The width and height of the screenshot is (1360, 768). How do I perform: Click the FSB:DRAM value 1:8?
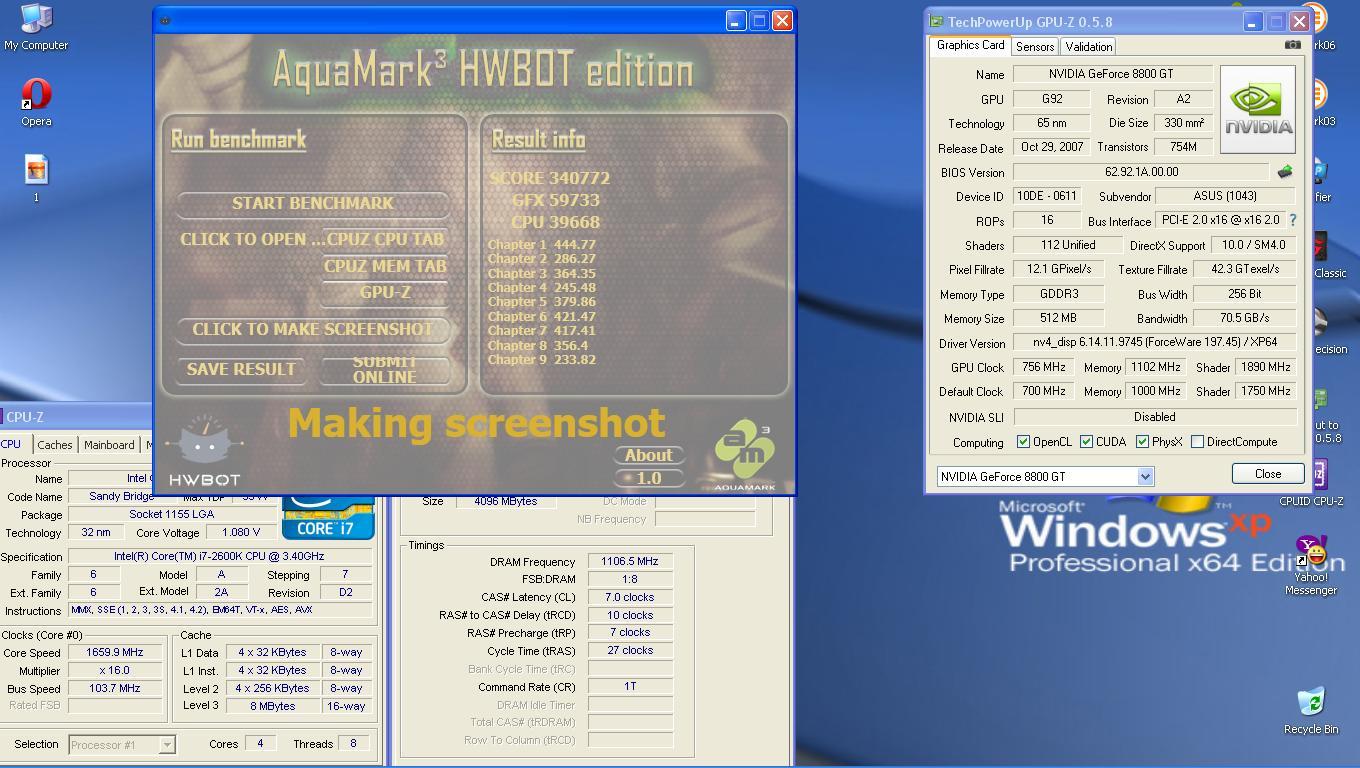pyautogui.click(x=629, y=579)
